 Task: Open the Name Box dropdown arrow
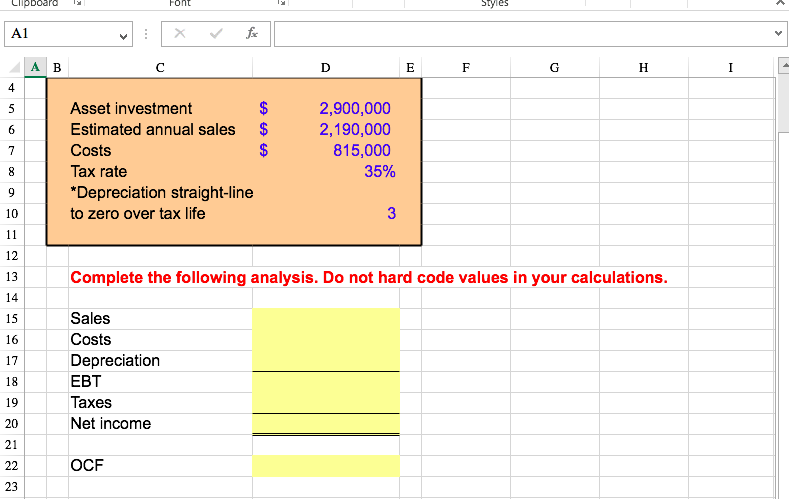point(123,36)
